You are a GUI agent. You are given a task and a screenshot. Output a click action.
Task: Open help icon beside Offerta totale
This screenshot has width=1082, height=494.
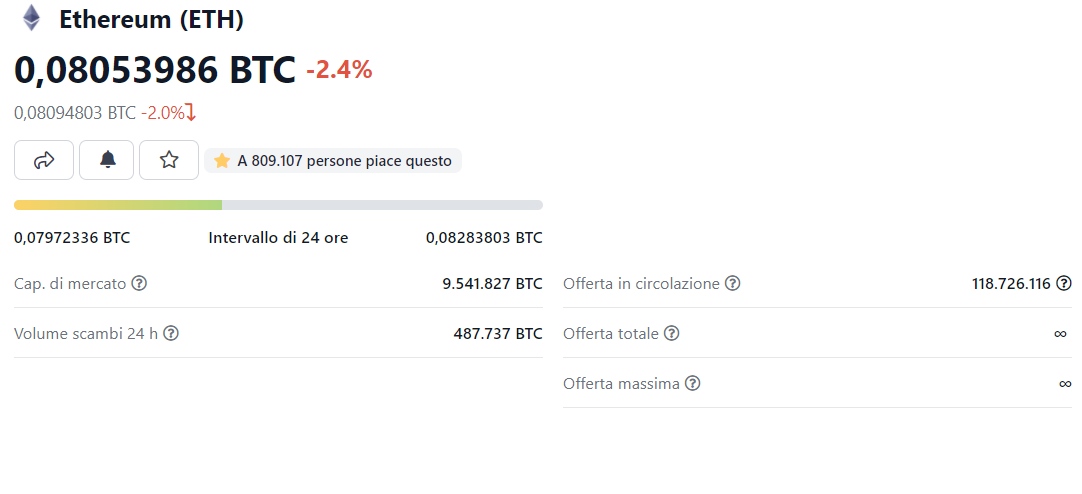[x=671, y=333]
